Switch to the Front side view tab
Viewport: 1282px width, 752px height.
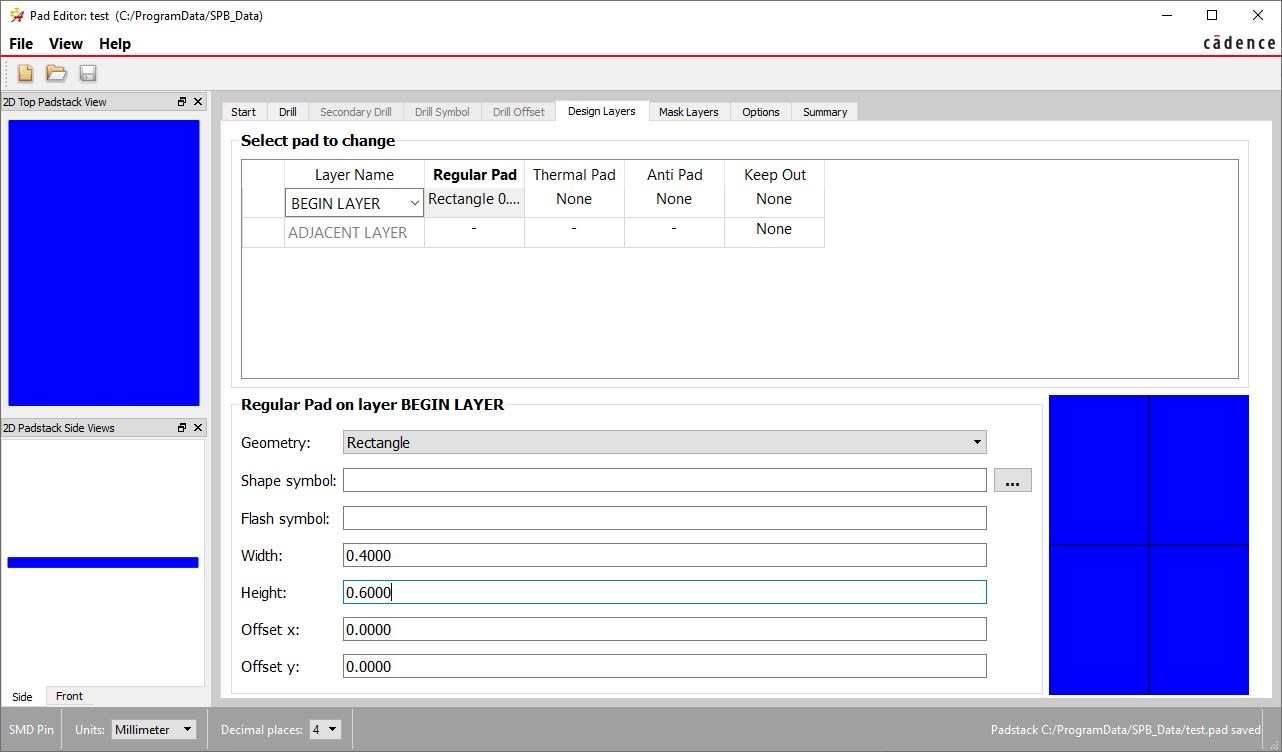[x=69, y=696]
